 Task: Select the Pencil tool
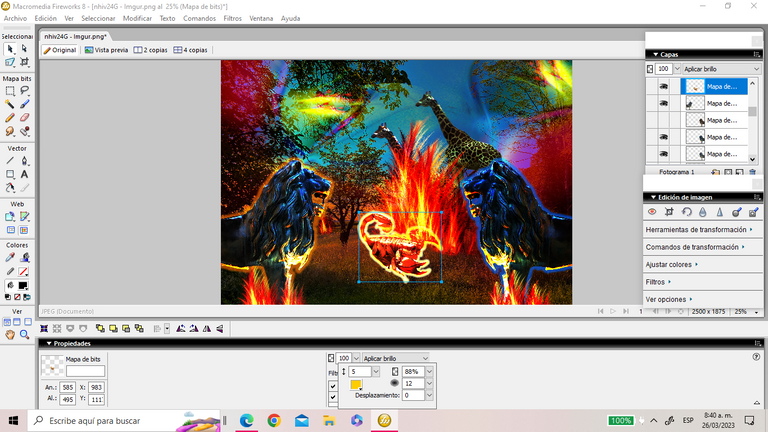tap(10, 118)
